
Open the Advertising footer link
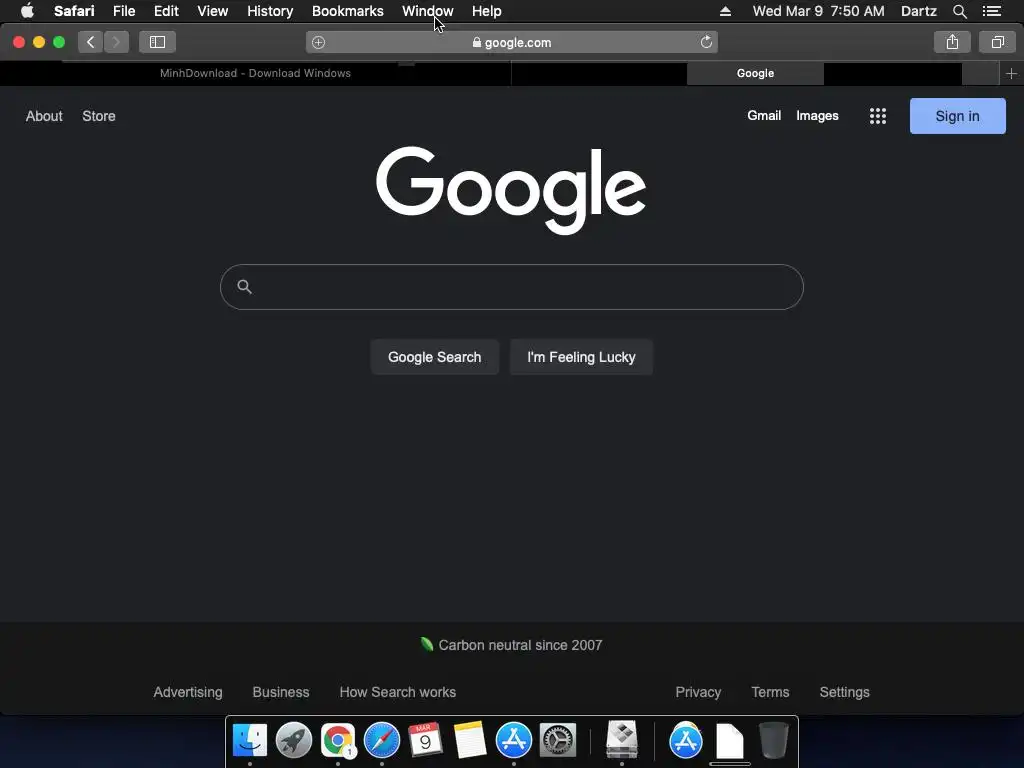coord(188,692)
